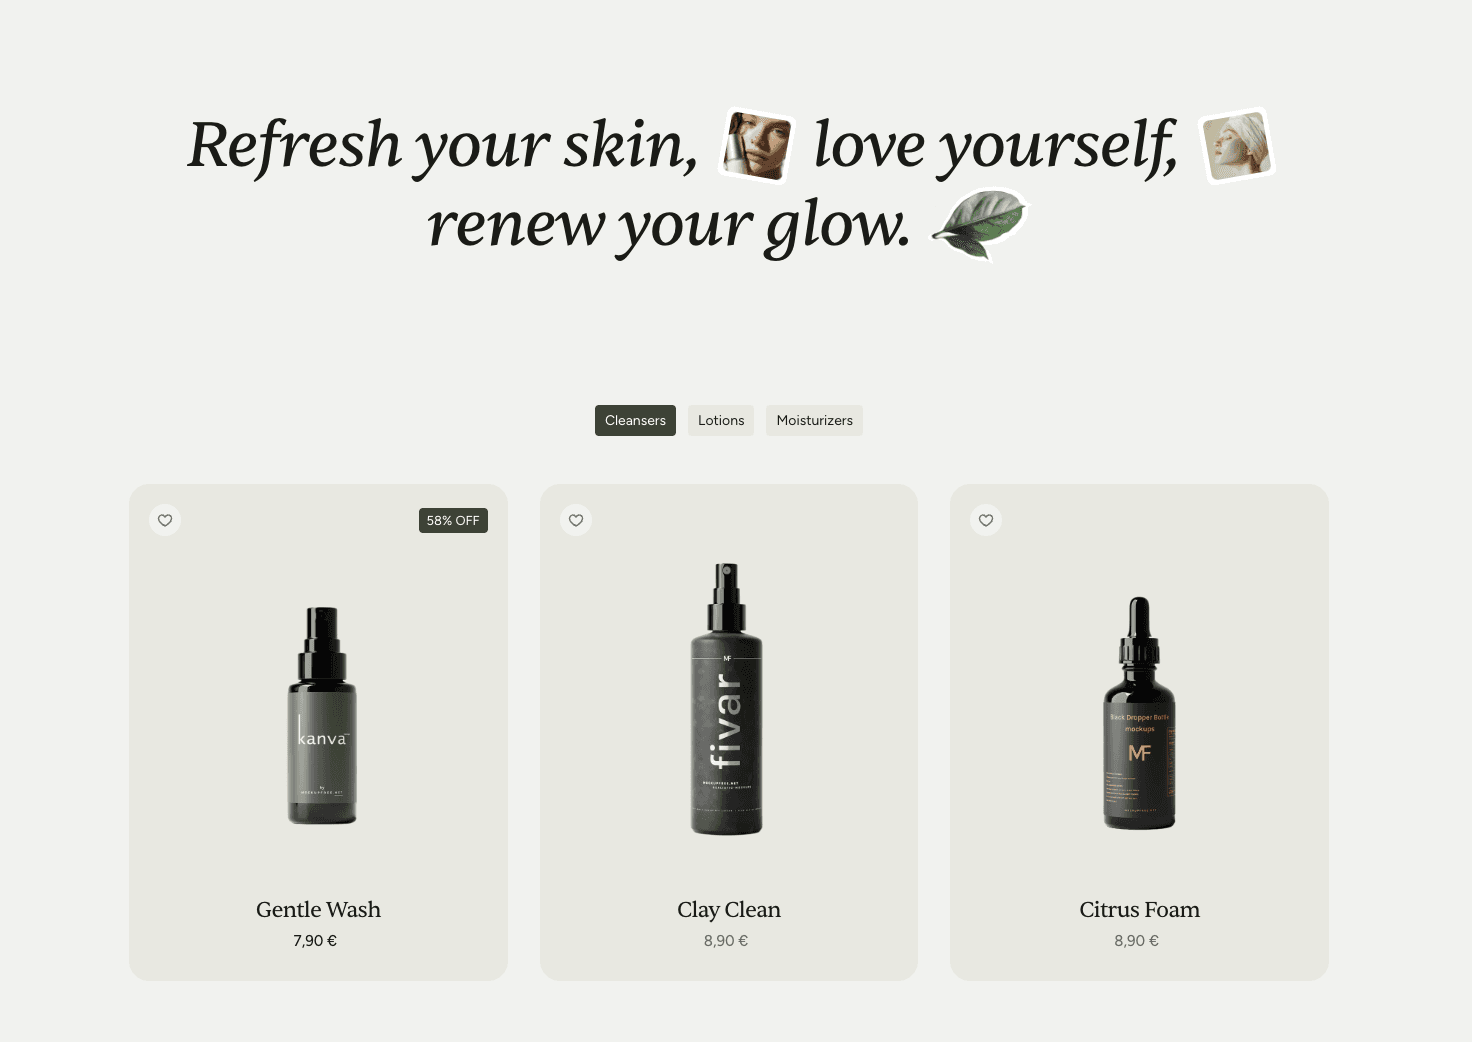The height and width of the screenshot is (1042, 1472).
Task: Click the green leaf sticker
Action: click(979, 224)
